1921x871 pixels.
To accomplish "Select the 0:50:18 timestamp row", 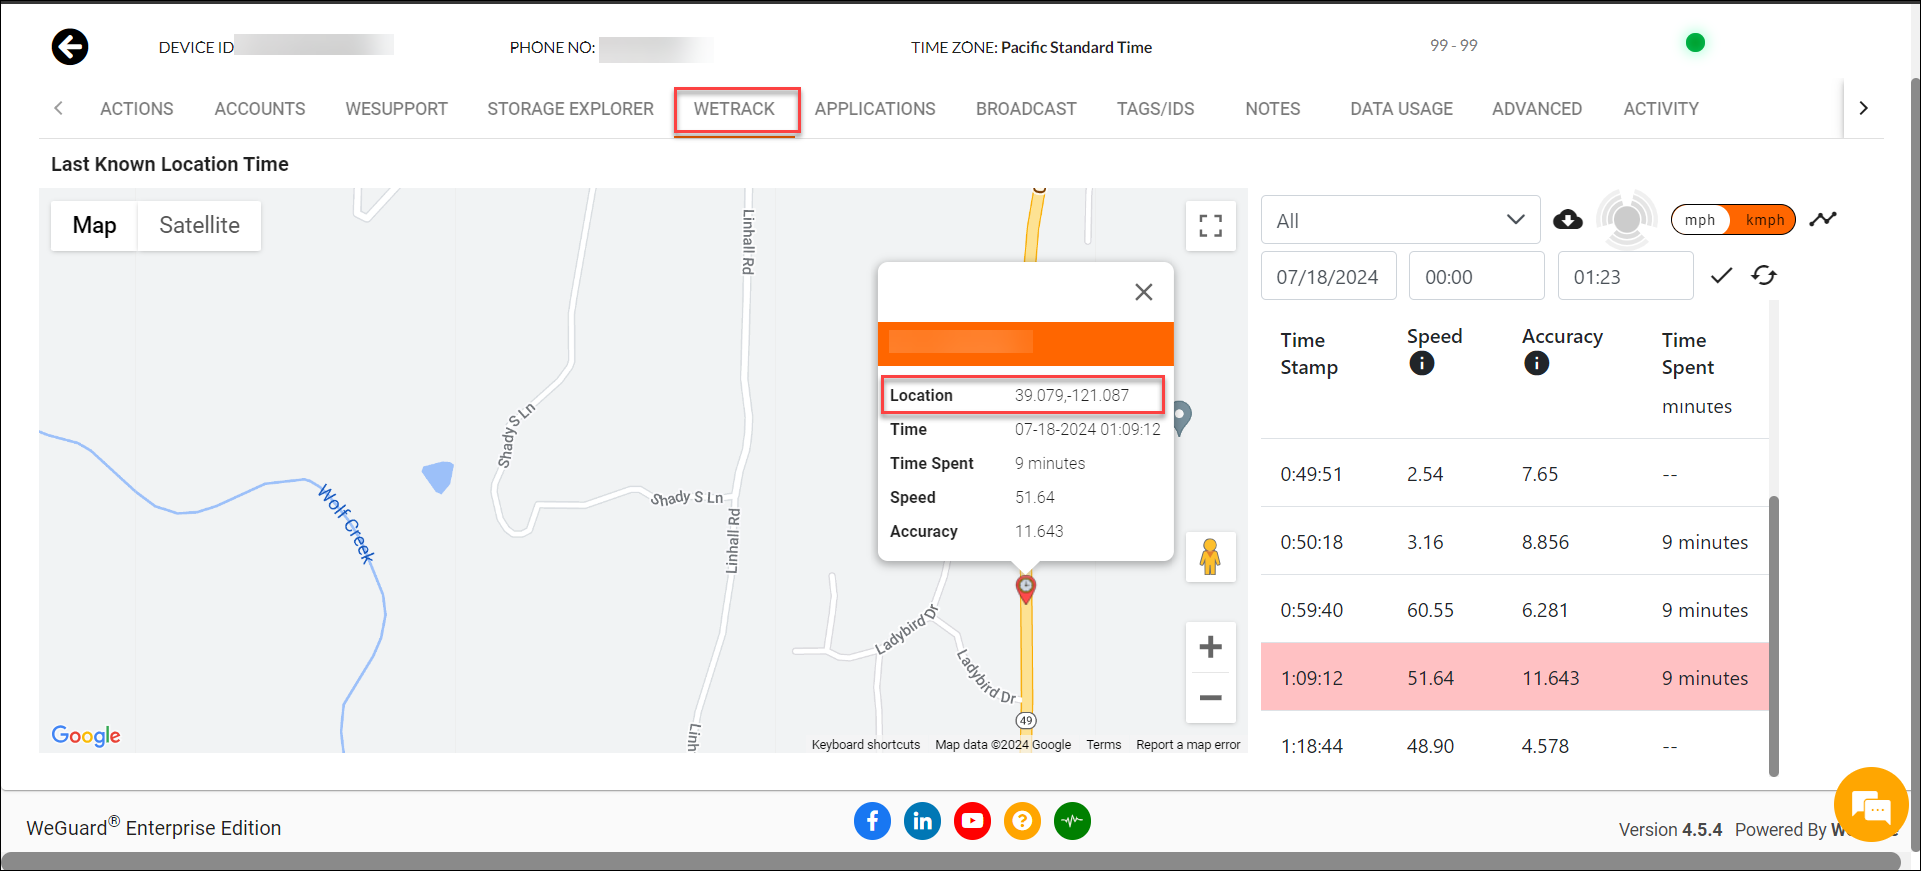I will point(1515,542).
